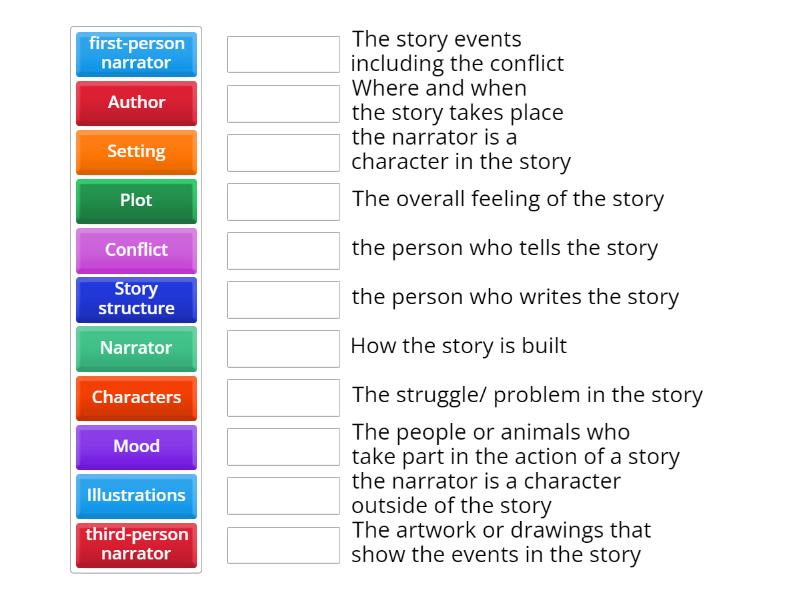Click the slot beside 'The artwork or drawings' definition
Screen dimensions: 800x600
click(283, 545)
